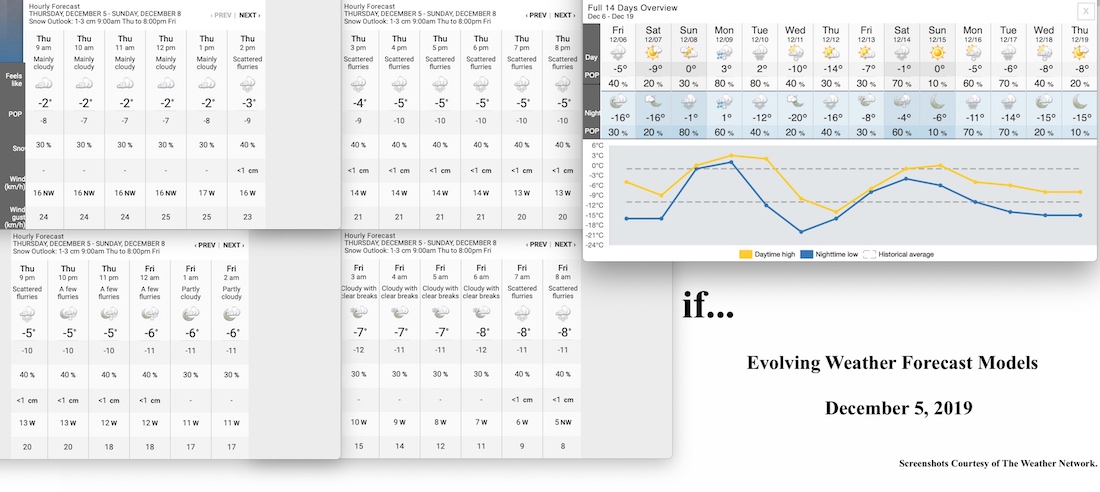Close the Full 14 Days Overview panel

click(1084, 11)
